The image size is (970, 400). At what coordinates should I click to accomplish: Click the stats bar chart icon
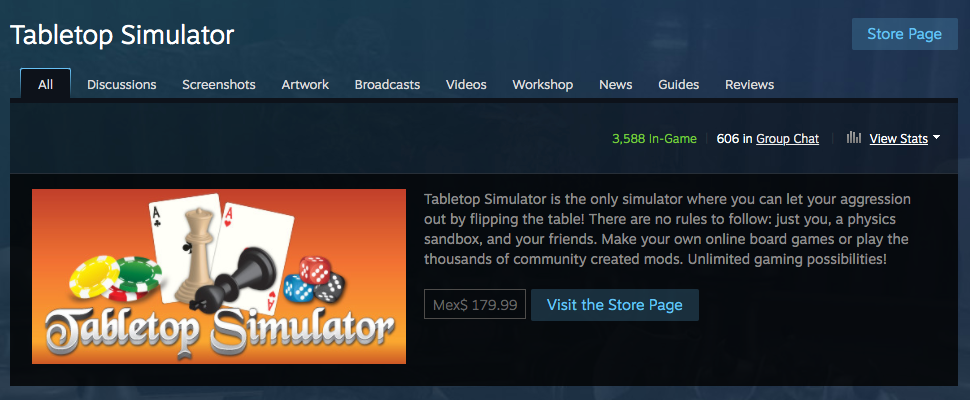[854, 138]
